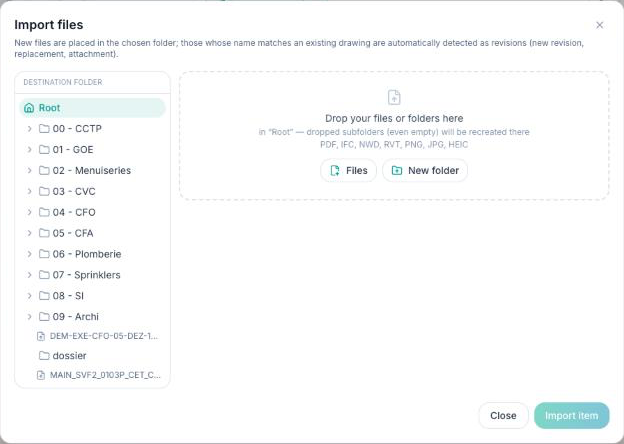Select folder name 08 - SI

click(x=68, y=296)
